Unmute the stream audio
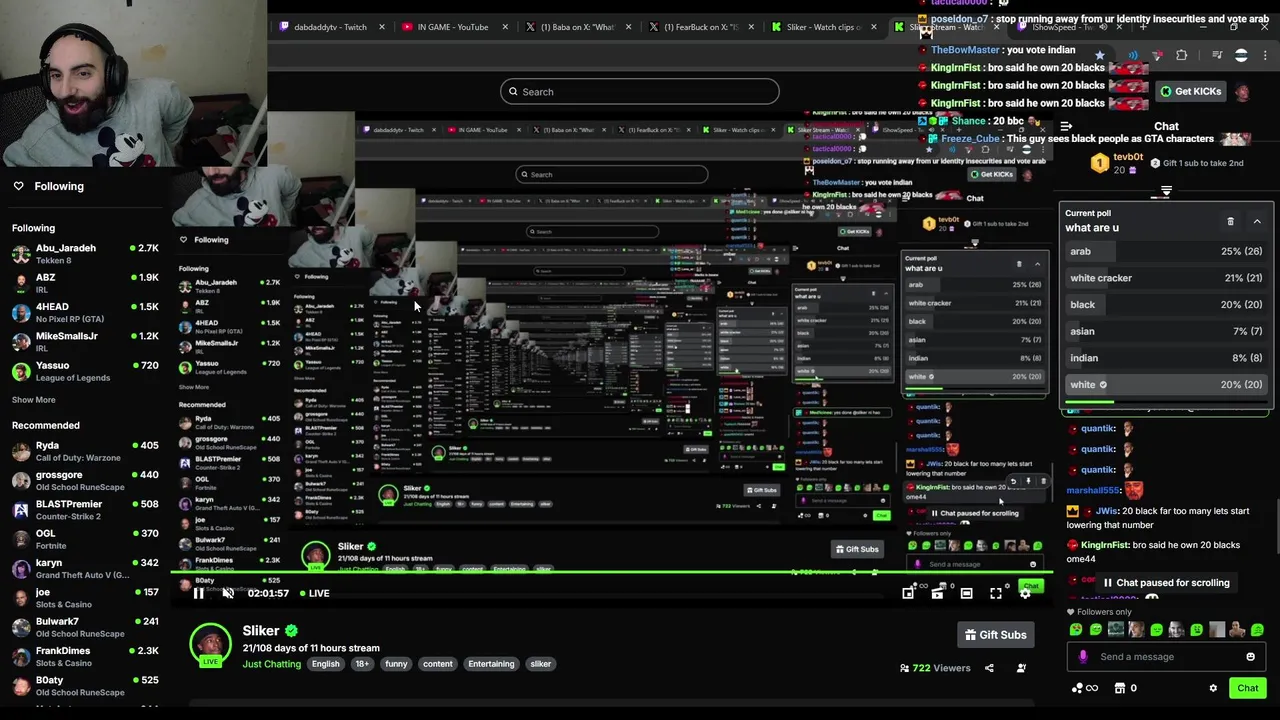The image size is (1280, 720). (x=228, y=593)
